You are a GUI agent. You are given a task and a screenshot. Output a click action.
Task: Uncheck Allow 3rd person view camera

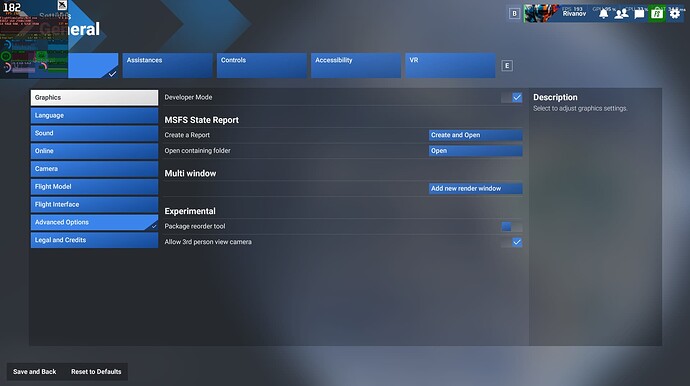[517, 242]
